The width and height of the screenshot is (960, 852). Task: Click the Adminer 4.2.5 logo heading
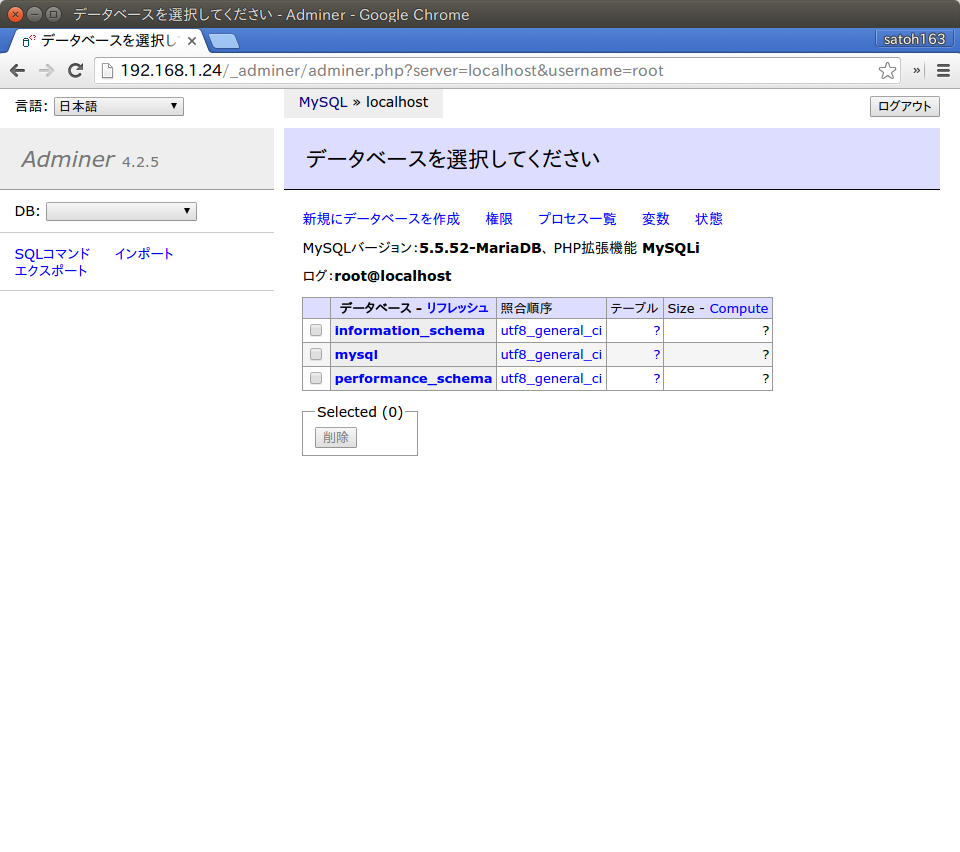[90, 159]
